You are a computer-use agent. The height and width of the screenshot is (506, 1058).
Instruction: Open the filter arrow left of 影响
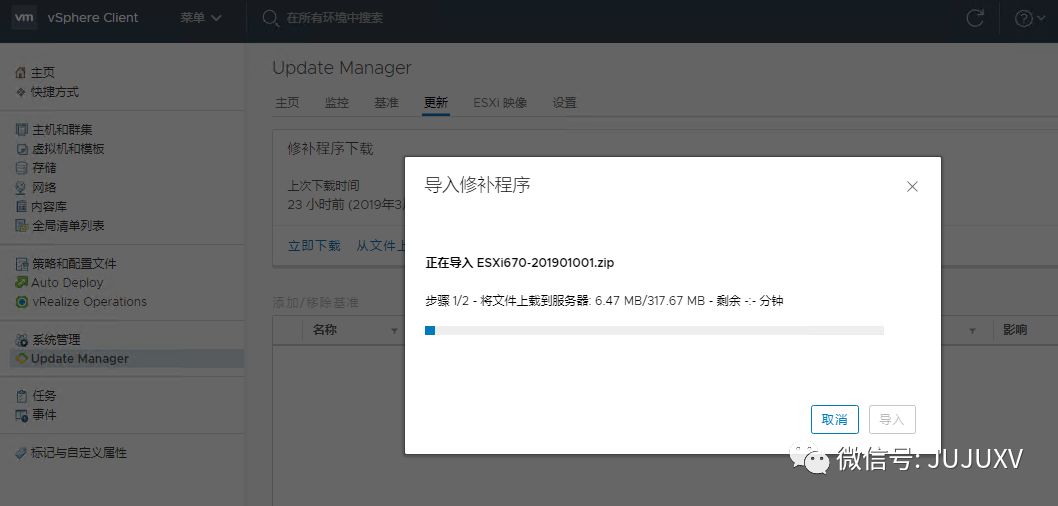[972, 331]
